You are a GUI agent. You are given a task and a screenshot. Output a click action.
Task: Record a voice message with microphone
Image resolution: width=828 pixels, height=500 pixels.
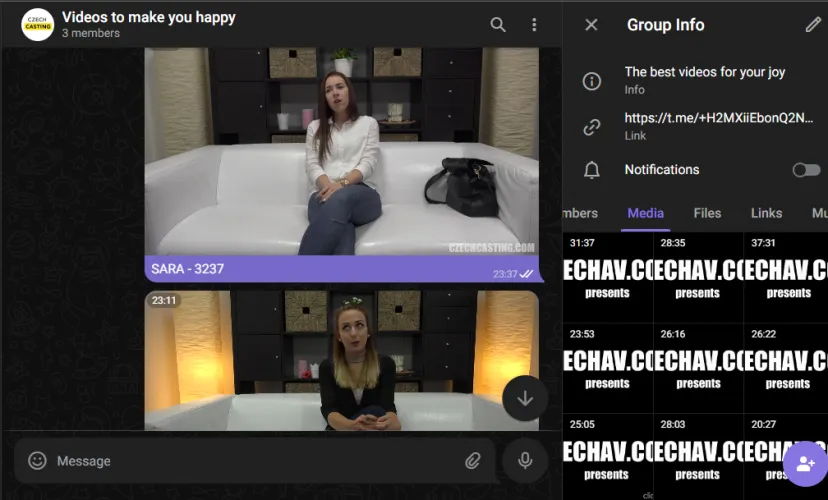click(x=525, y=460)
